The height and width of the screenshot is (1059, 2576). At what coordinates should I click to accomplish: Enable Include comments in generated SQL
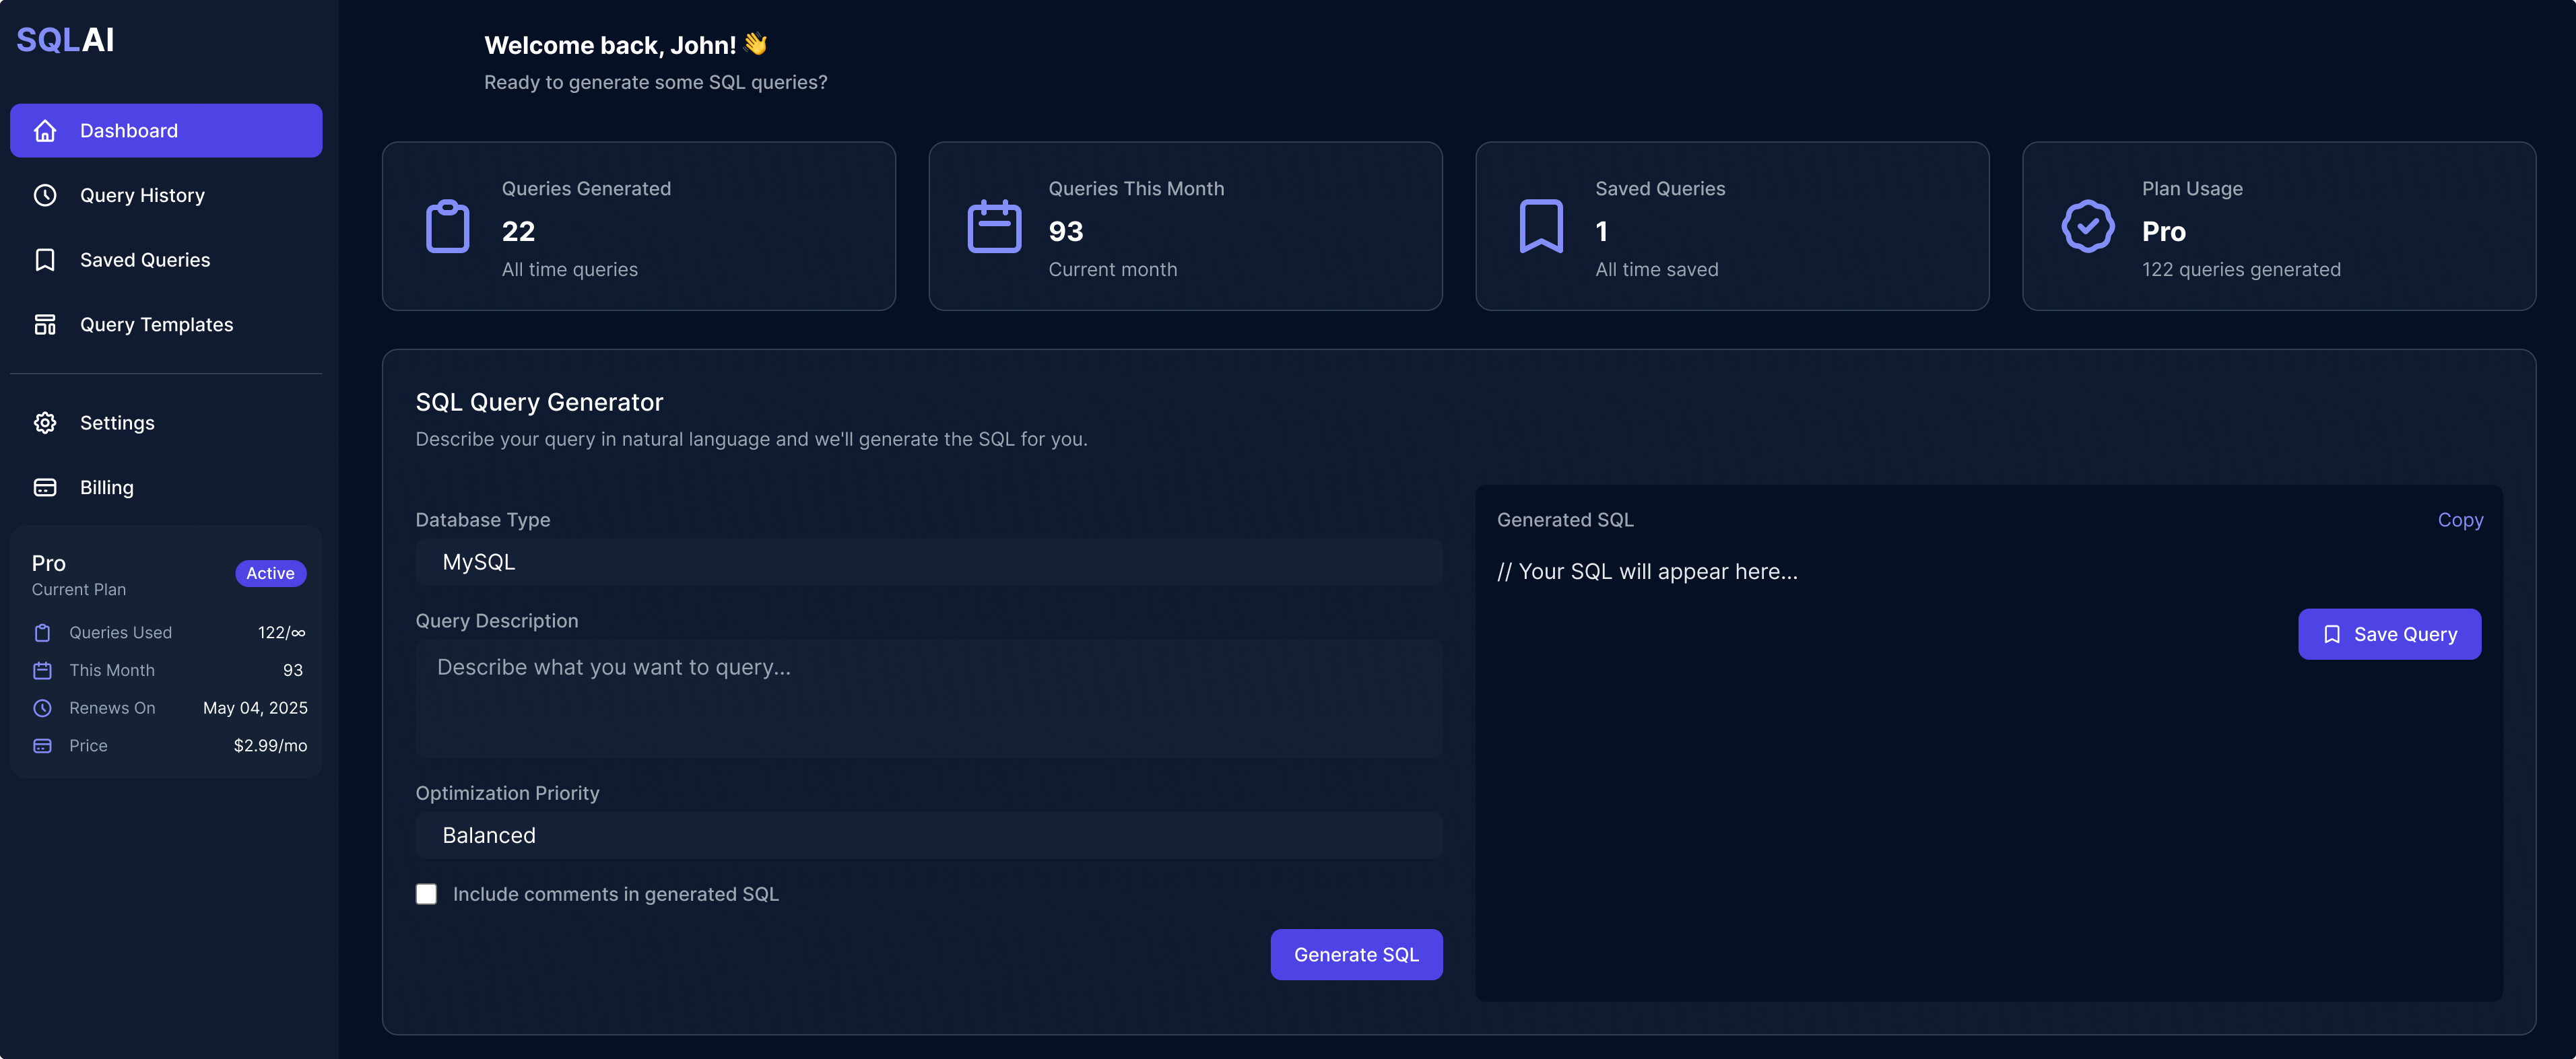point(427,894)
